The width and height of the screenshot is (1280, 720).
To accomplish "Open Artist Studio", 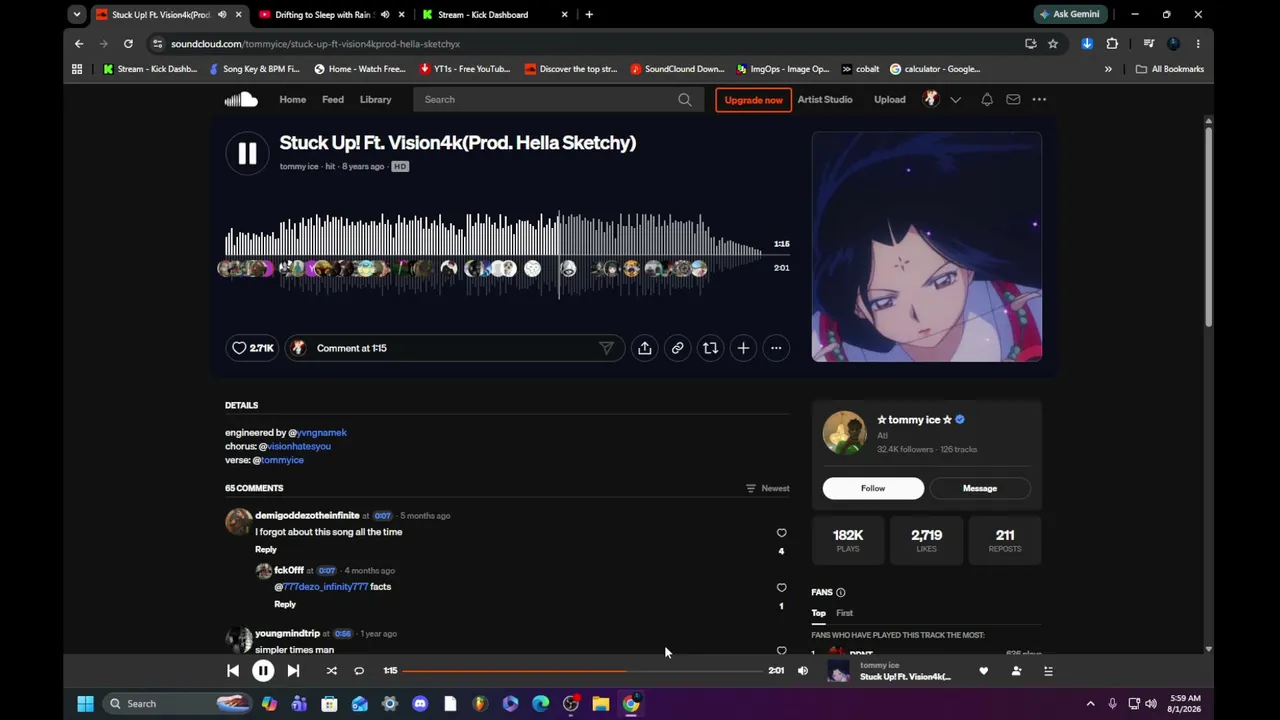I will point(825,99).
